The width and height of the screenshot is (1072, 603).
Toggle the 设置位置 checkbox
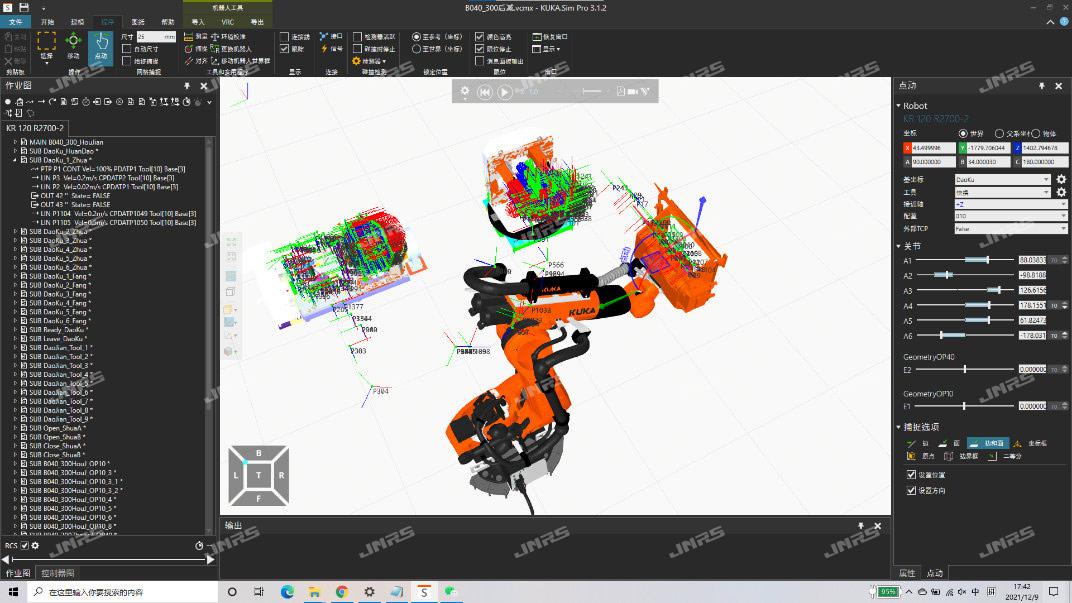(911, 475)
